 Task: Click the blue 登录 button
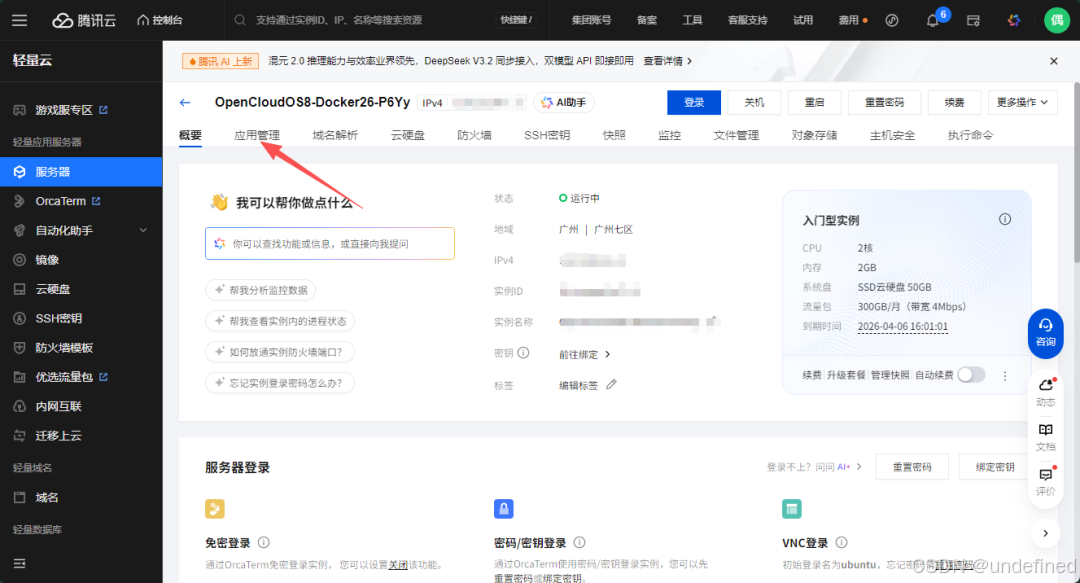pyautogui.click(x=694, y=103)
